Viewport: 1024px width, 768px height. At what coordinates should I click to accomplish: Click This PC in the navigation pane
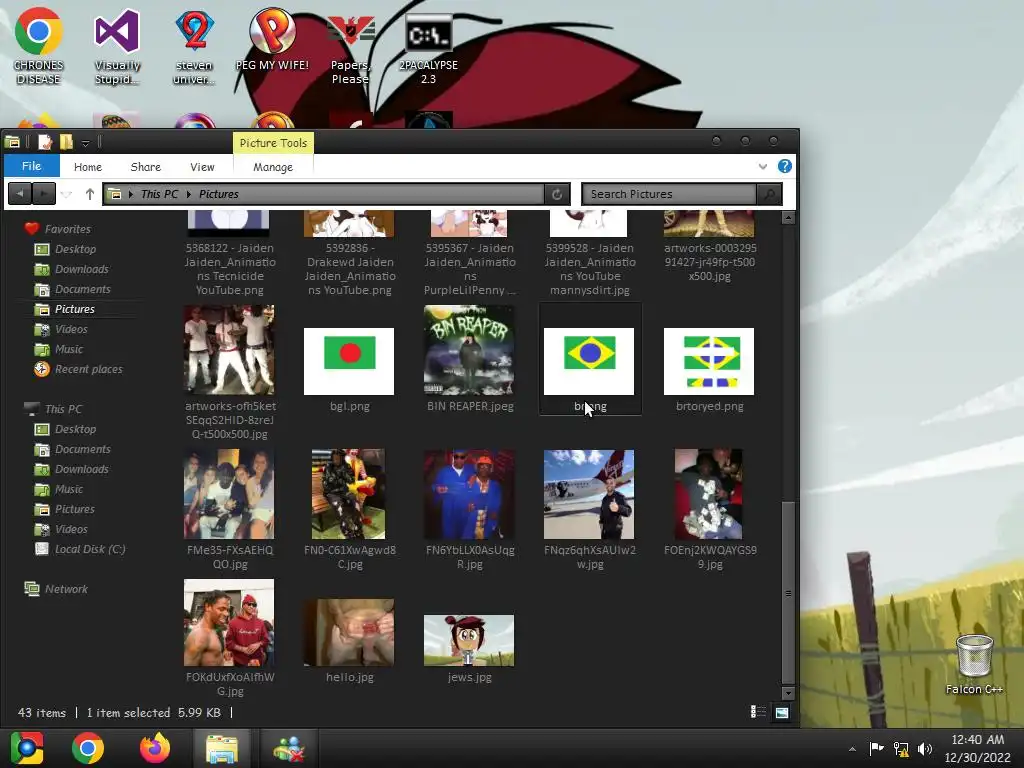click(63, 409)
